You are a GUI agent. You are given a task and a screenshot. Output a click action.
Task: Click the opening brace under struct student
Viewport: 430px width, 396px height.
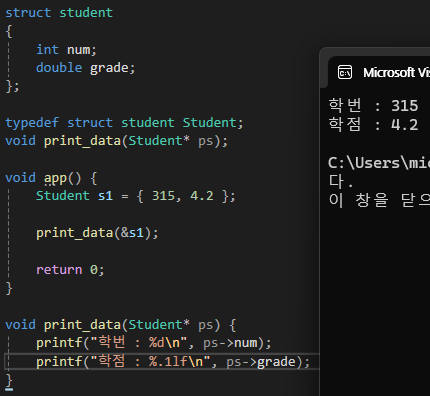9,32
